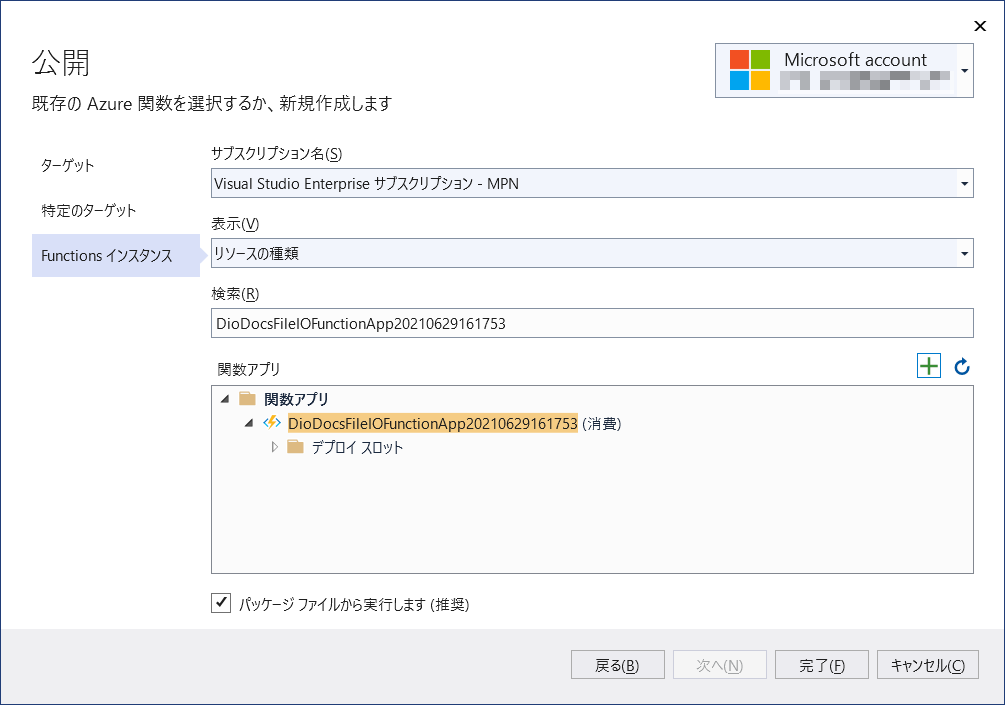
Task: Collapse the 関数アプリ root tree node
Action: coord(225,399)
